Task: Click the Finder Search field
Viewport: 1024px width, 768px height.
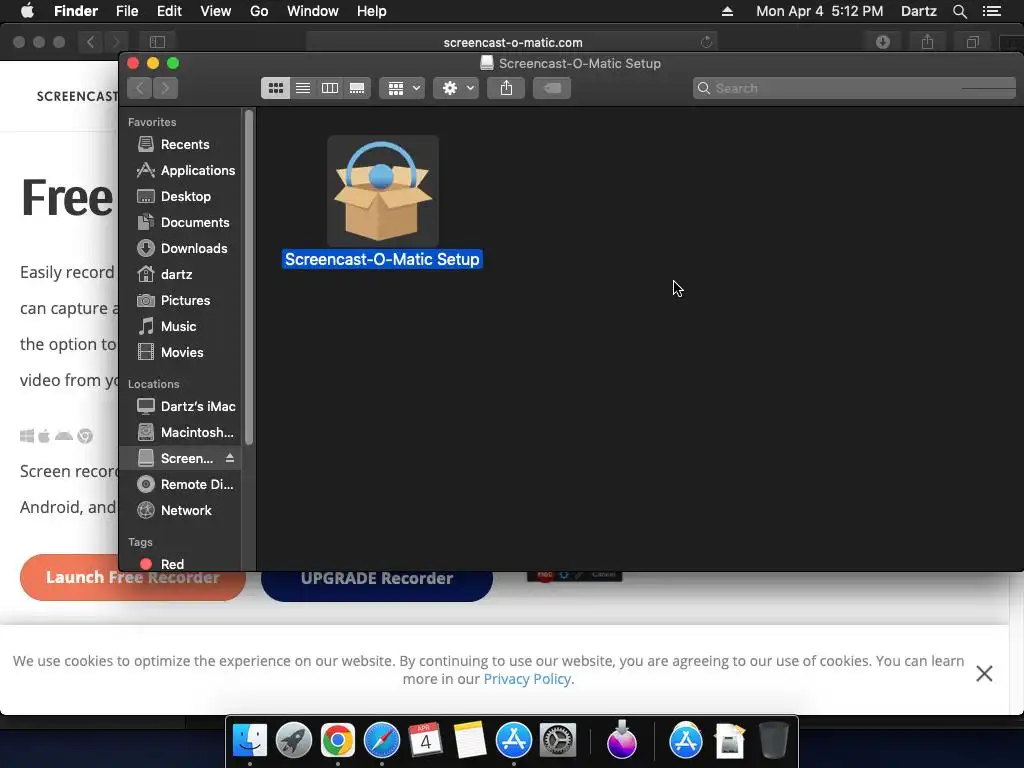Action: point(854,88)
